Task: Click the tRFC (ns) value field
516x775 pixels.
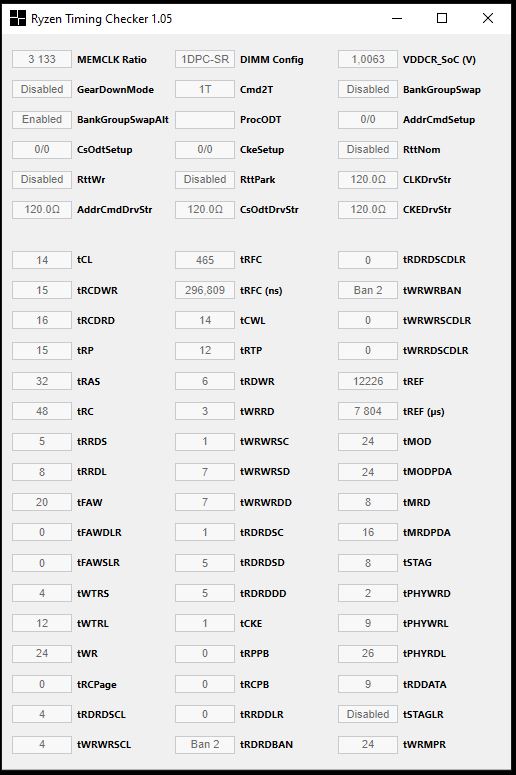Action: [x=205, y=290]
